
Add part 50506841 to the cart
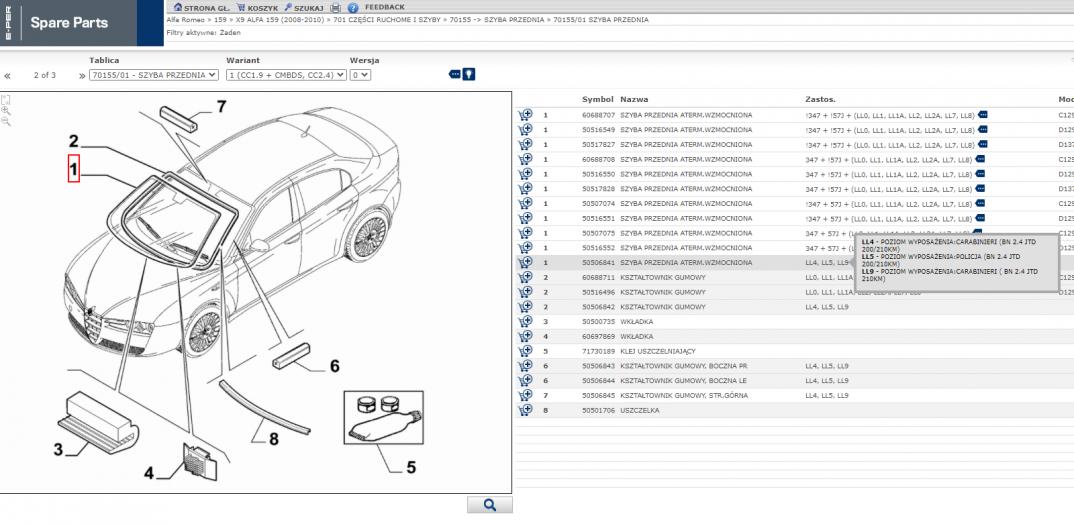tap(525, 262)
